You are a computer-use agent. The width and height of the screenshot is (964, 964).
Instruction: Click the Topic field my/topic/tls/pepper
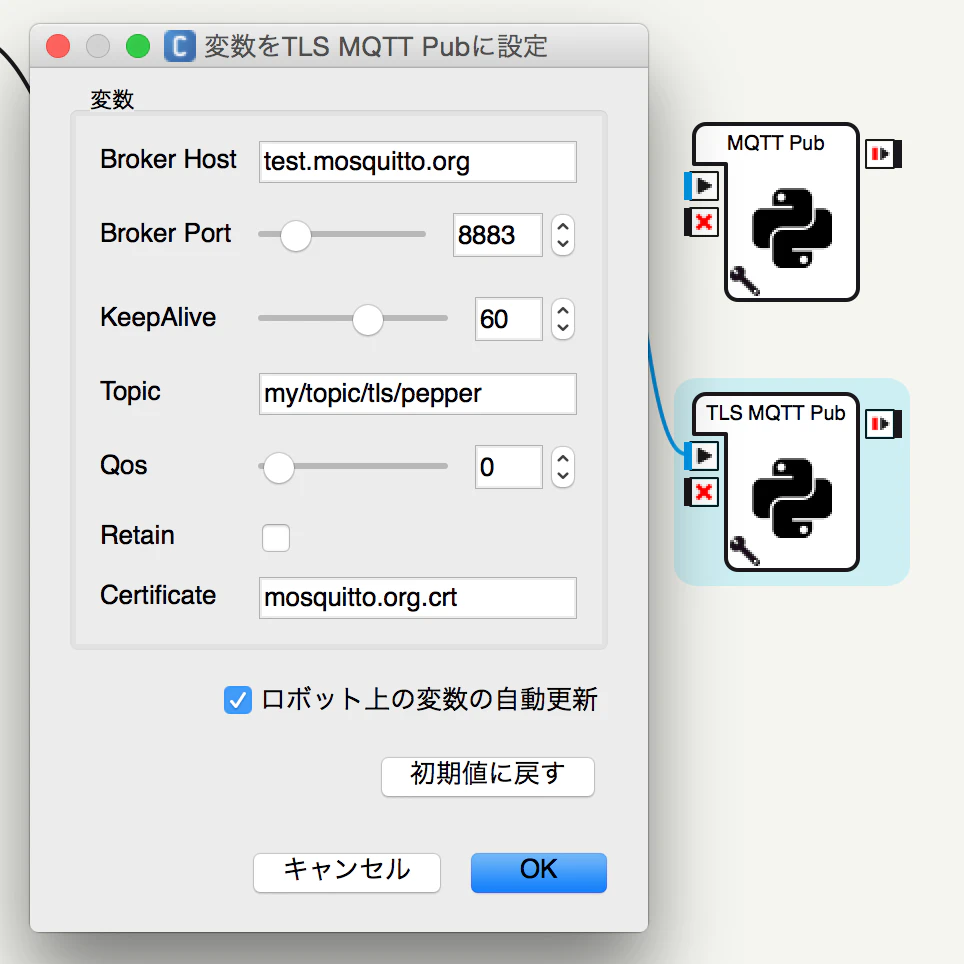tap(417, 393)
